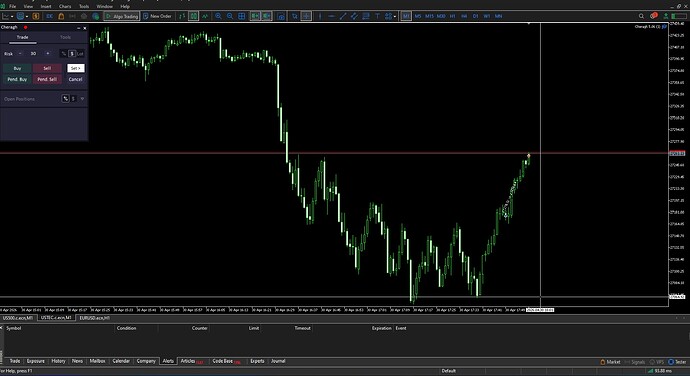The width and height of the screenshot is (690, 376).
Task: Draw a vertical line on chart
Action: (x=319, y=16)
